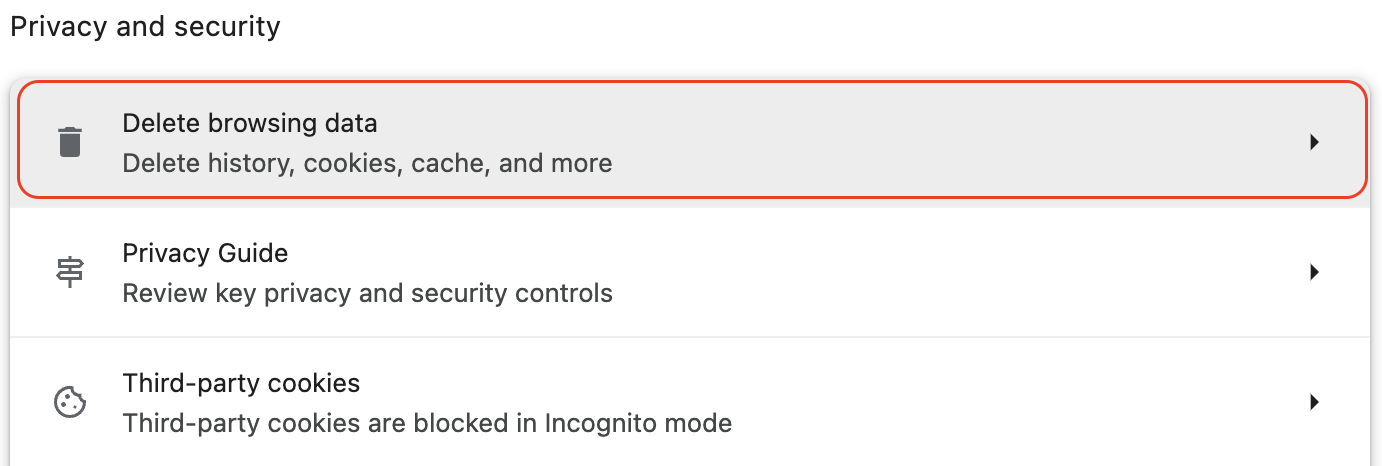Image resolution: width=1382 pixels, height=466 pixels.
Task: Click the Privacy Guide signpost icon
Action: (x=69, y=272)
